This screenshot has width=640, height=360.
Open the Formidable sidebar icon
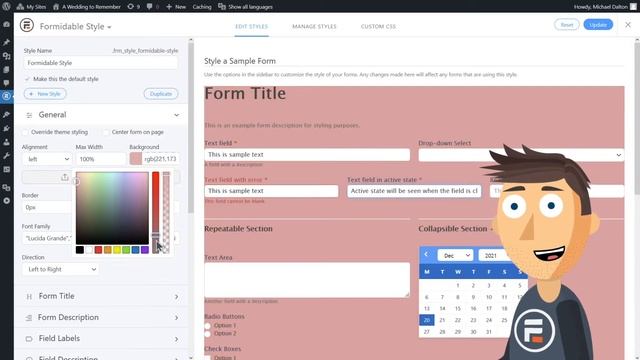[7, 96]
